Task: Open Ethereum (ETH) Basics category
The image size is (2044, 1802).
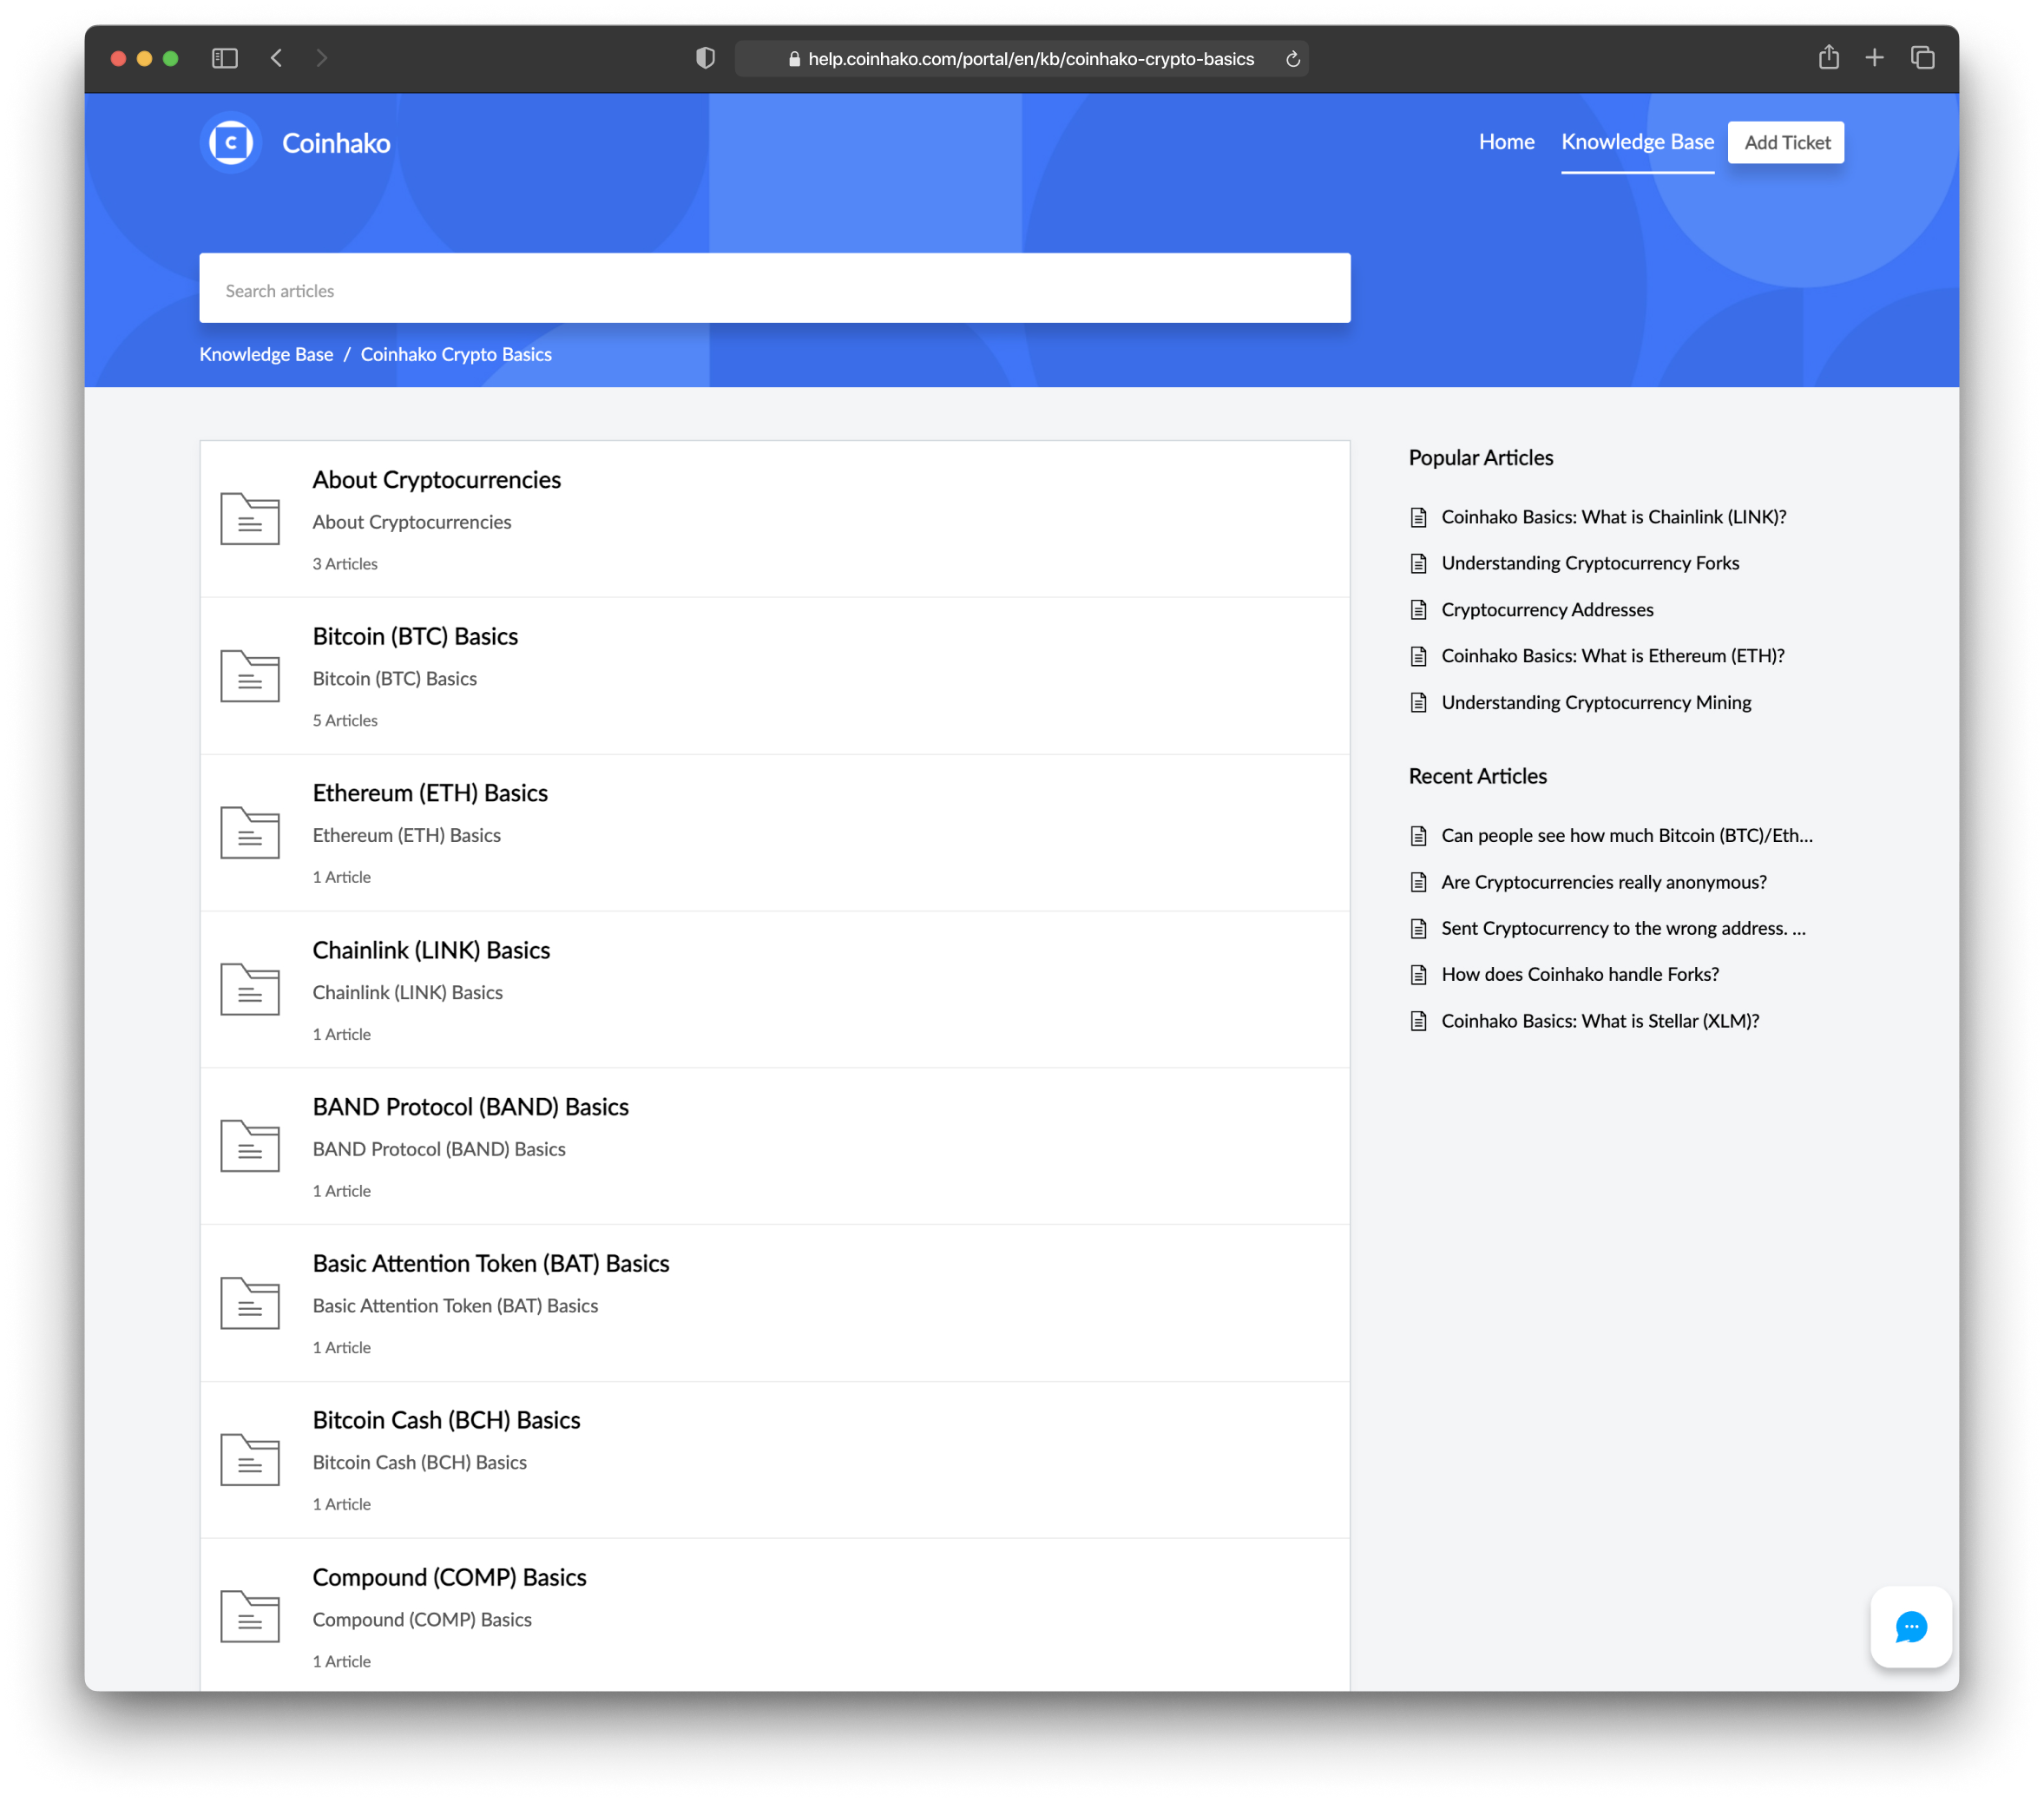Action: (x=430, y=793)
